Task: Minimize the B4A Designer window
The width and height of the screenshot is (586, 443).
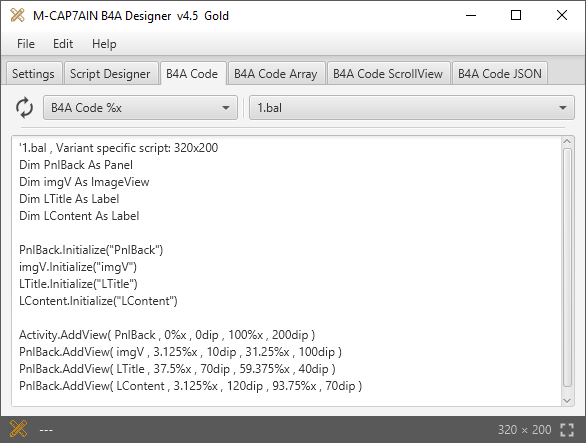Action: click(471, 15)
